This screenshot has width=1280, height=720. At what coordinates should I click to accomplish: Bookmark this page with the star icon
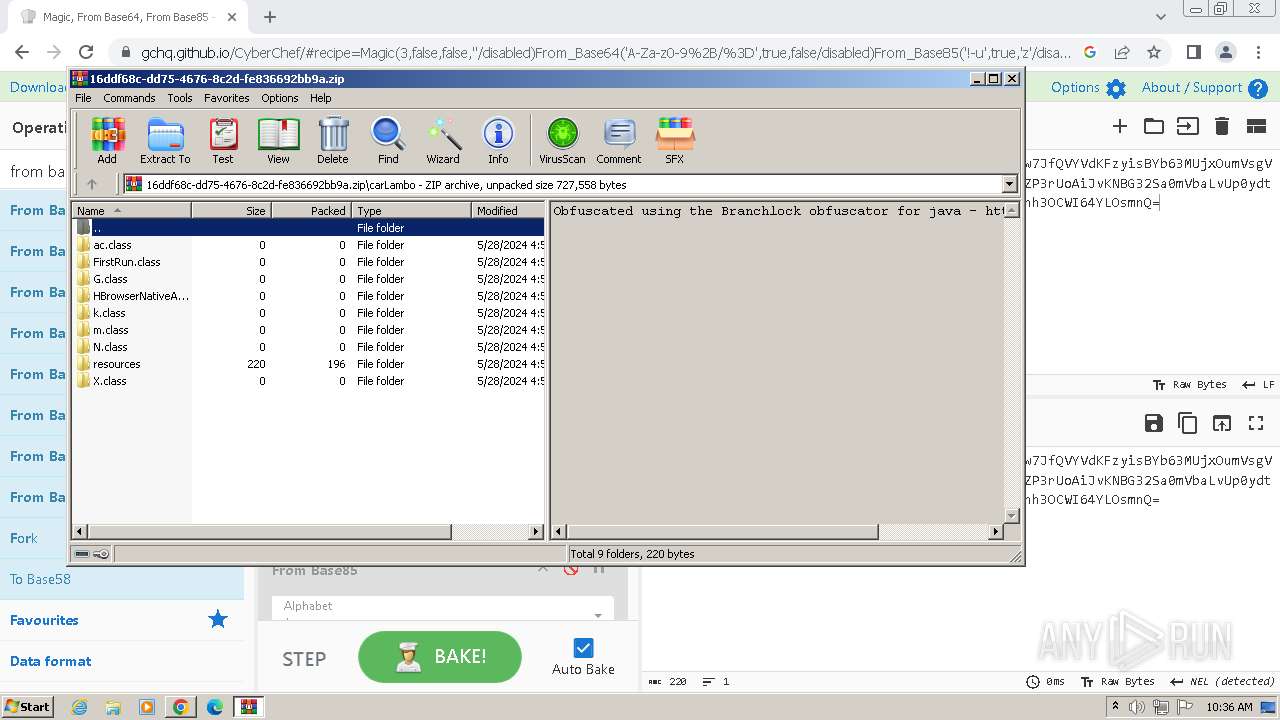[1154, 52]
